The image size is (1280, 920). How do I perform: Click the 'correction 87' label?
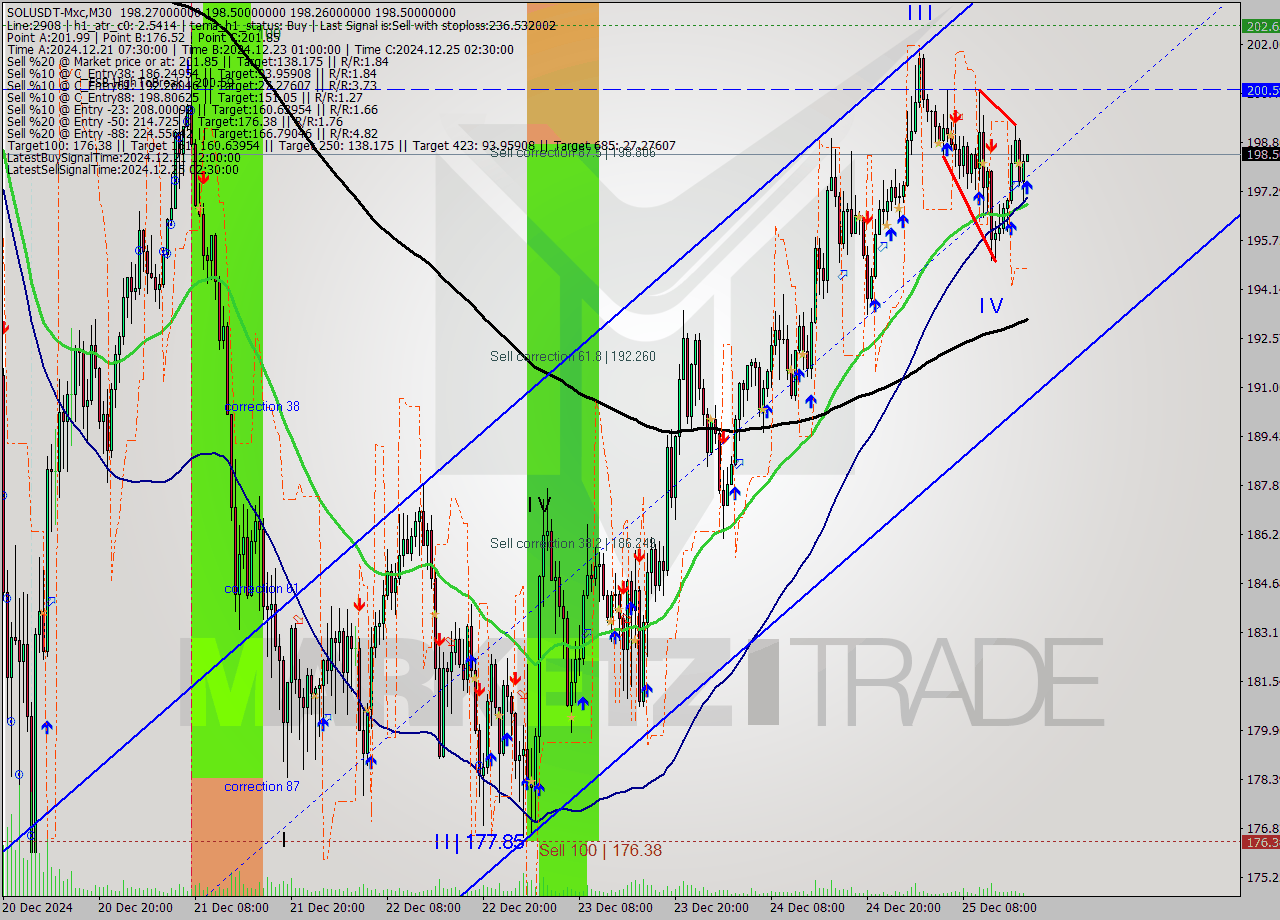(x=262, y=787)
